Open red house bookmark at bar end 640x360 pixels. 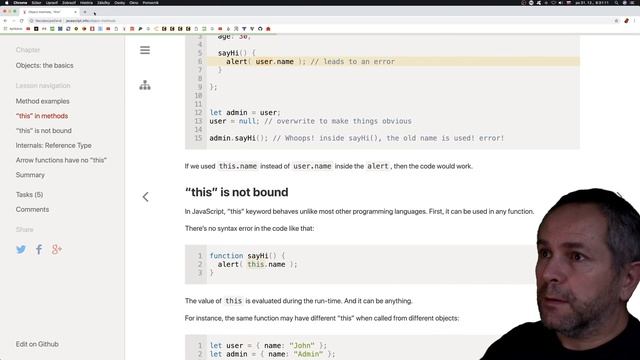[x=268, y=29]
